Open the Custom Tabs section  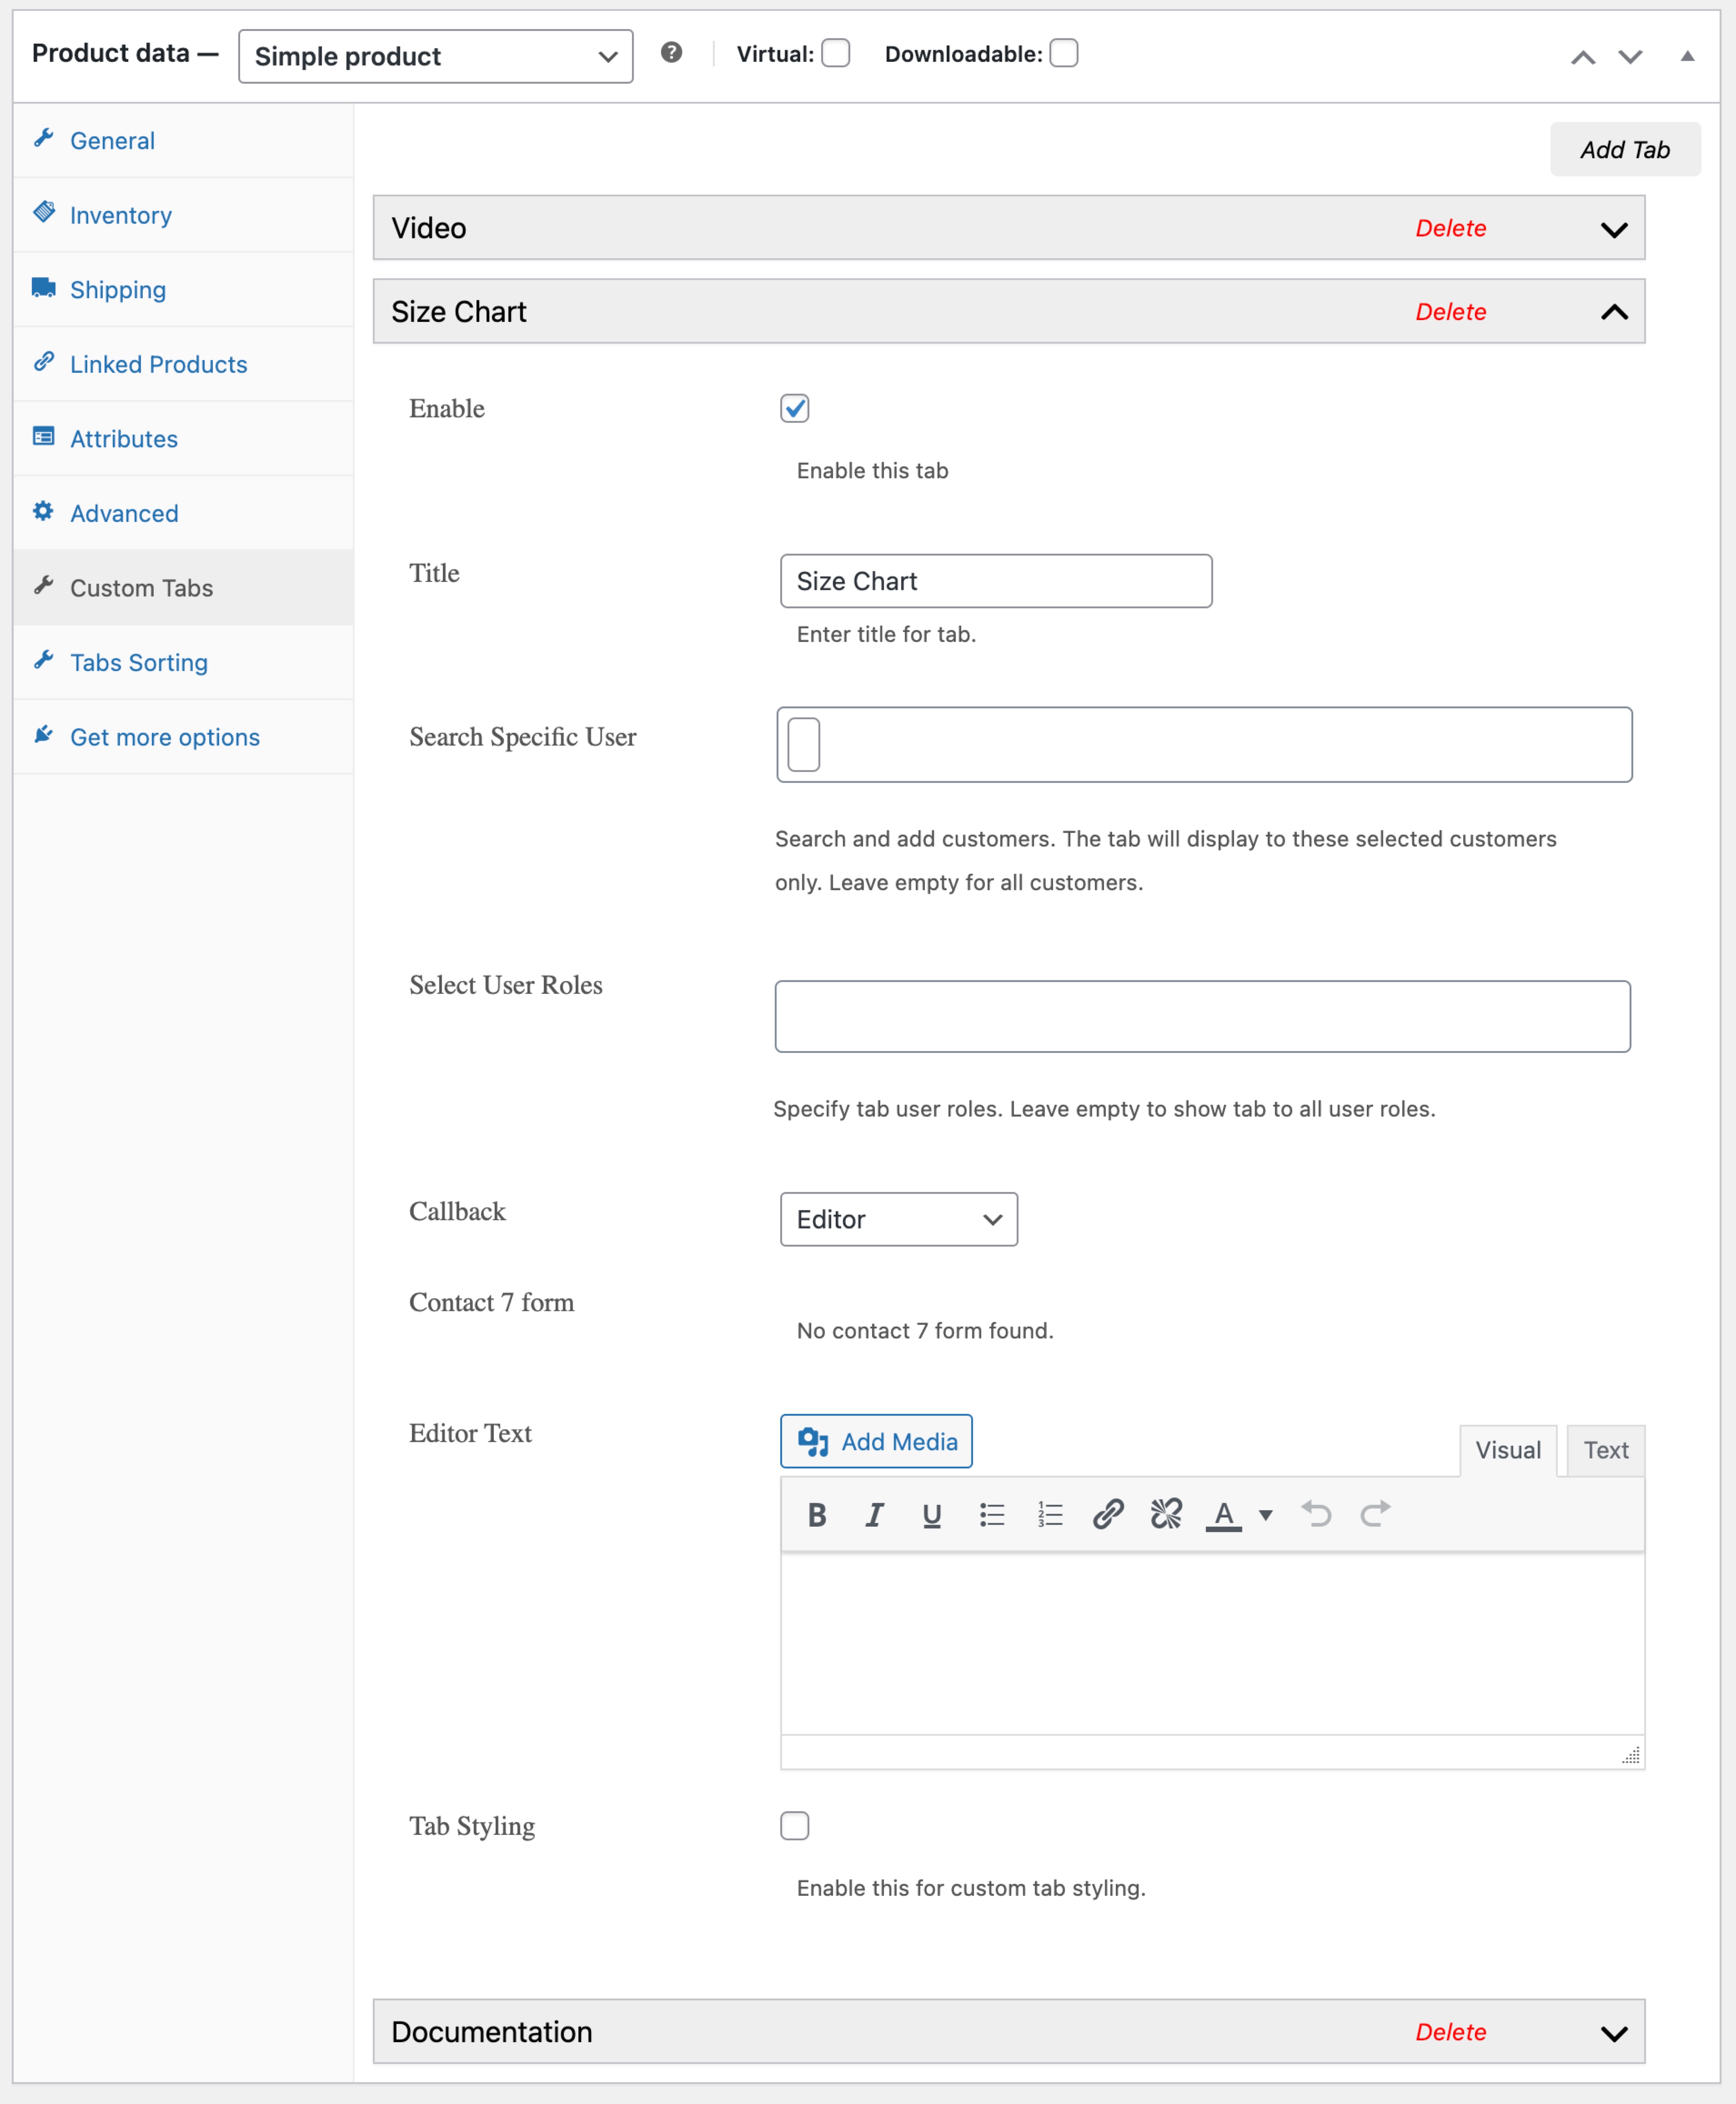point(141,588)
